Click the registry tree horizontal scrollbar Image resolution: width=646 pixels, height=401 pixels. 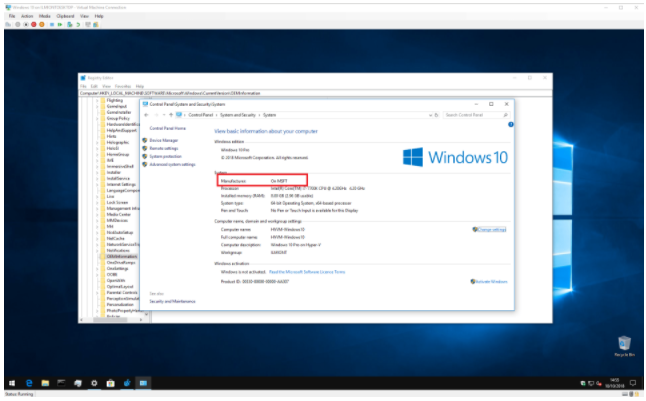tap(111, 320)
